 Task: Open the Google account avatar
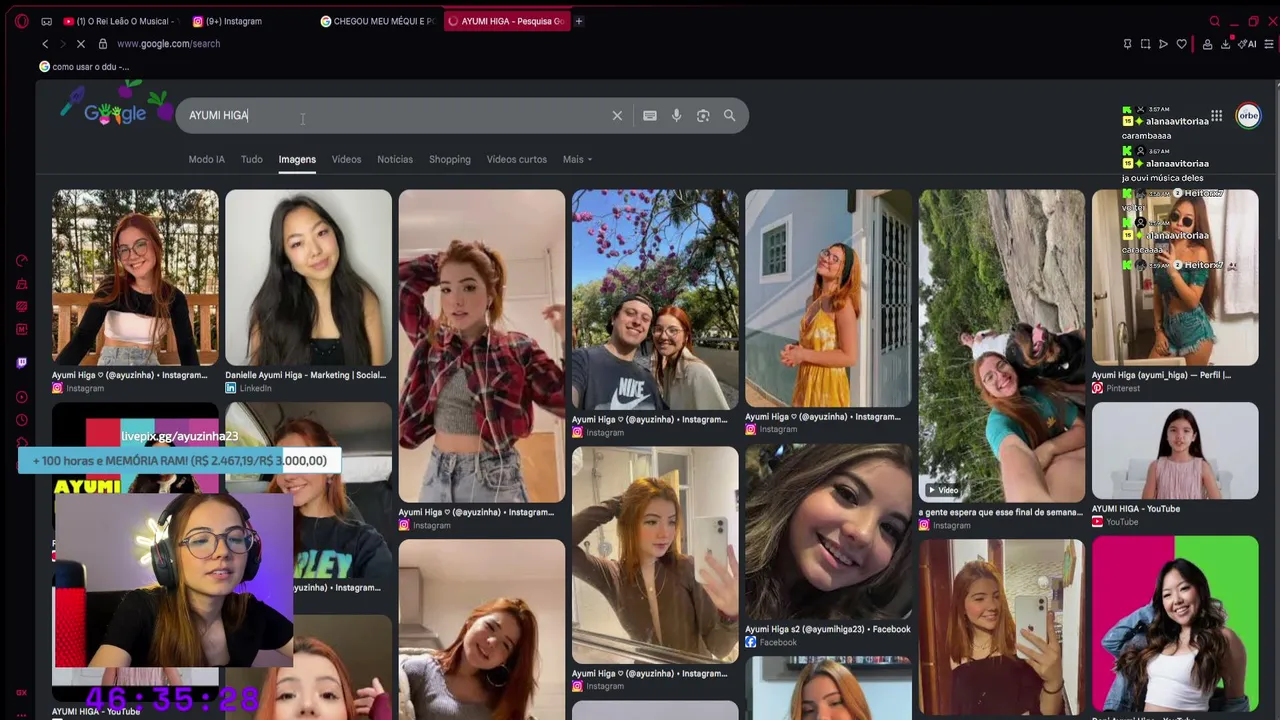[1248, 116]
